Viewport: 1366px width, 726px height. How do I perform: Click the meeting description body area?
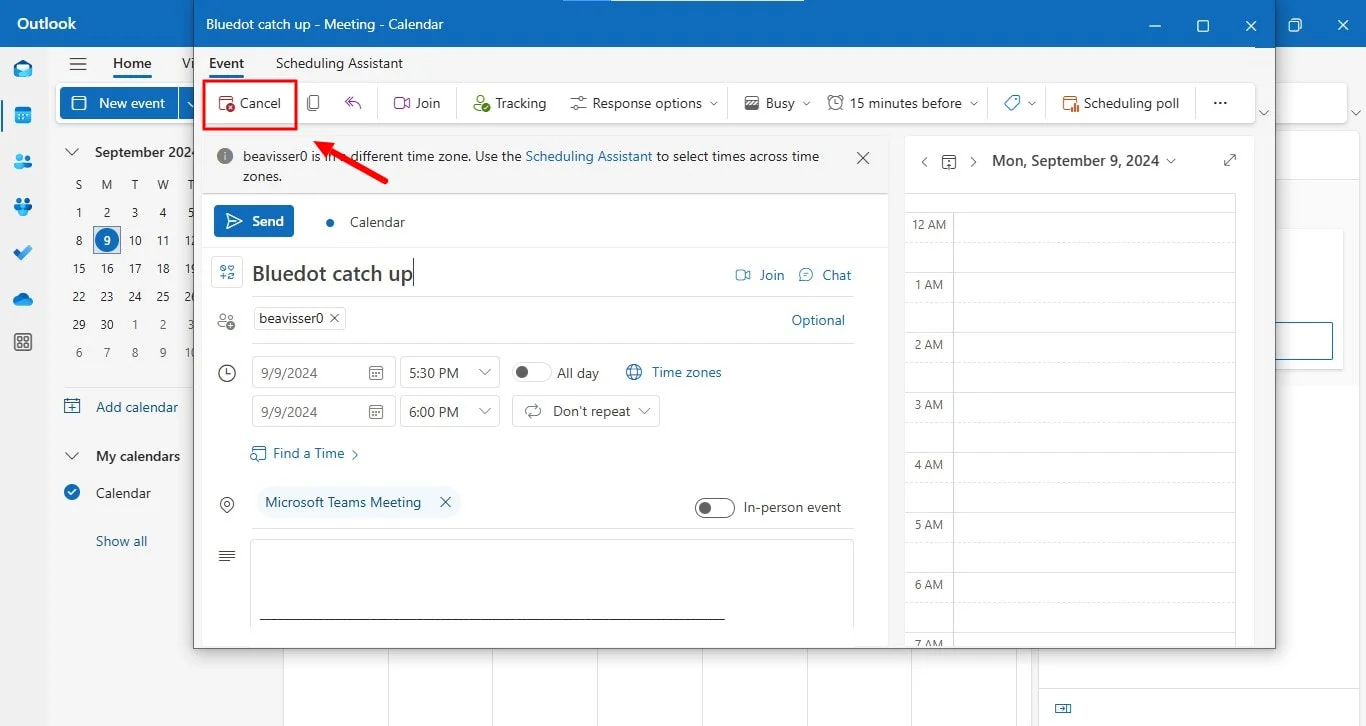coord(552,583)
